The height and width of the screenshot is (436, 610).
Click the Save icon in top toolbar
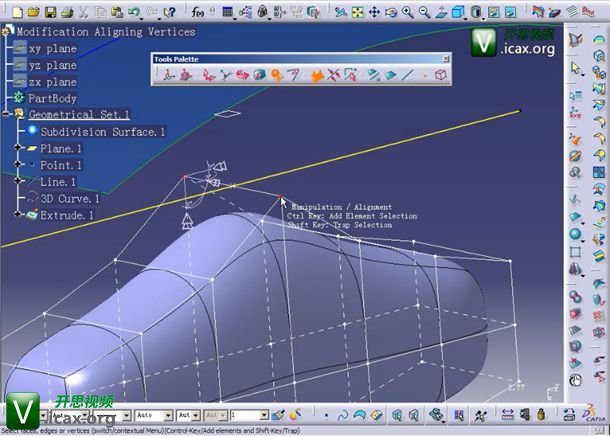tap(51, 12)
